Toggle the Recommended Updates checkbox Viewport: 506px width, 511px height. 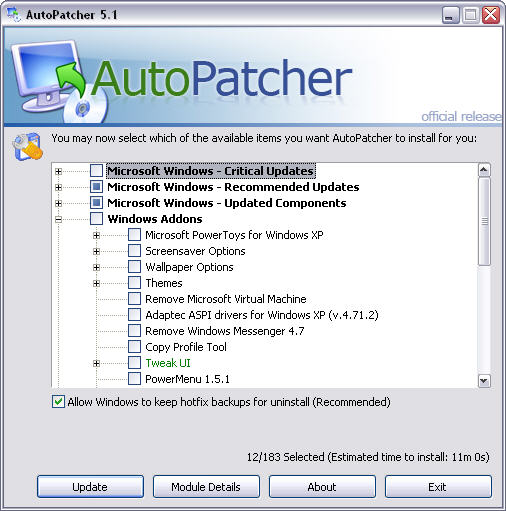pyautogui.click(x=96, y=187)
